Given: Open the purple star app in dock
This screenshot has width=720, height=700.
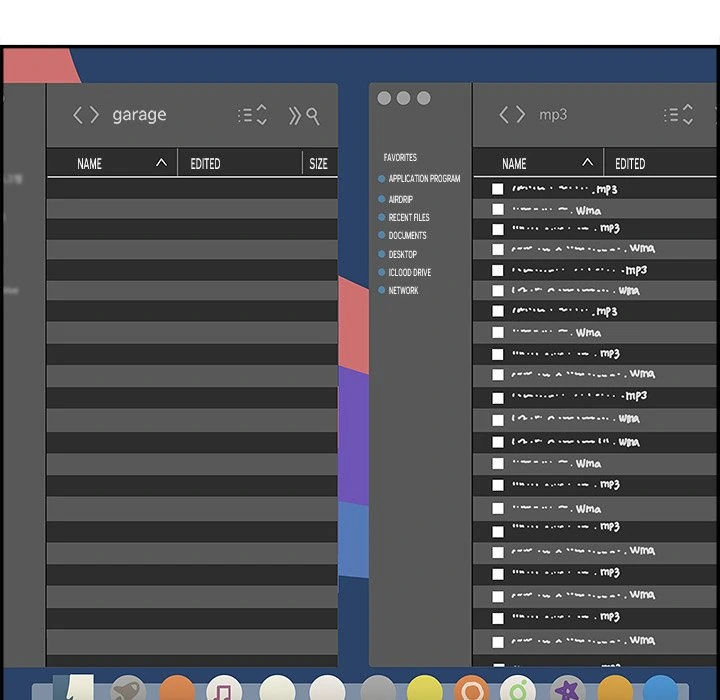Looking at the screenshot, I should coord(568,690).
